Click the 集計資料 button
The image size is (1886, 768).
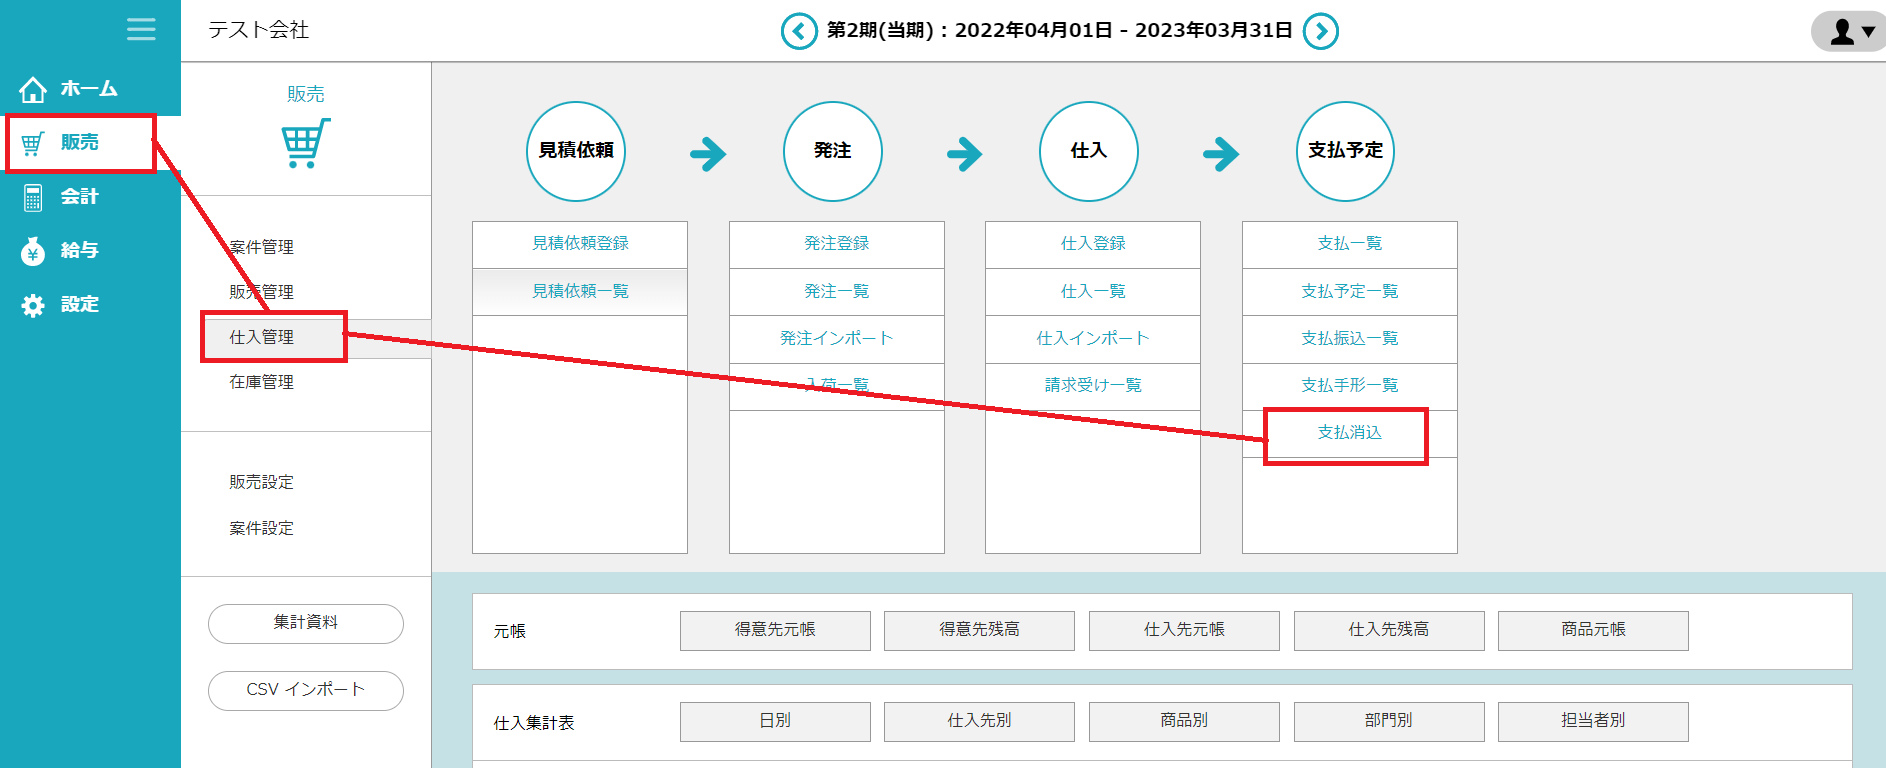point(306,623)
